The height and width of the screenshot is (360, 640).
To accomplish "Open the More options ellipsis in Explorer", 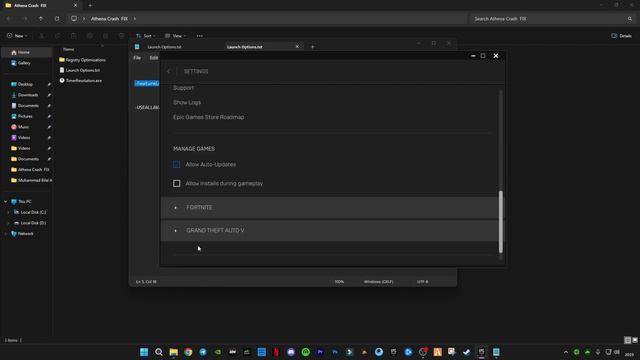I will click(x=200, y=36).
